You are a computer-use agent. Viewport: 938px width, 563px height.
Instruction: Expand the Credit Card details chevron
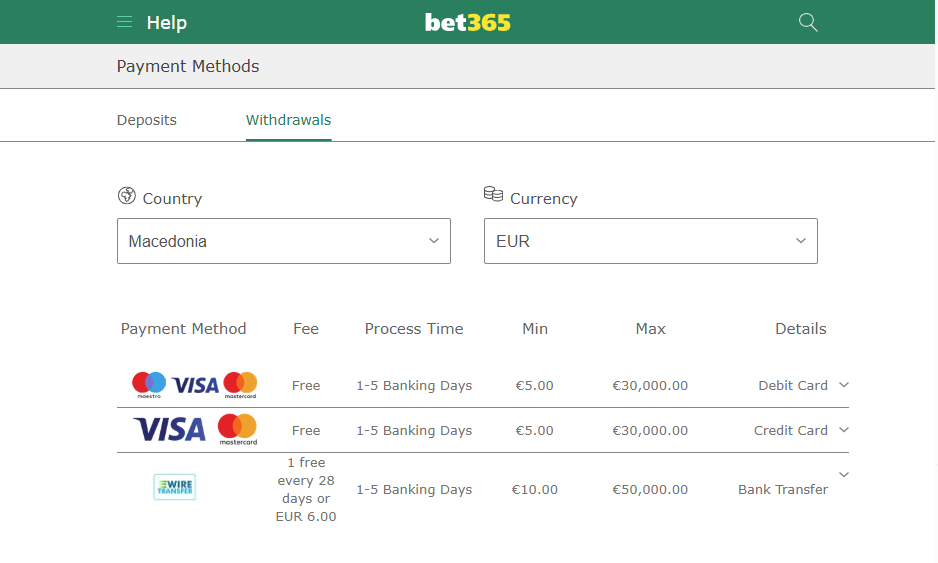point(844,430)
